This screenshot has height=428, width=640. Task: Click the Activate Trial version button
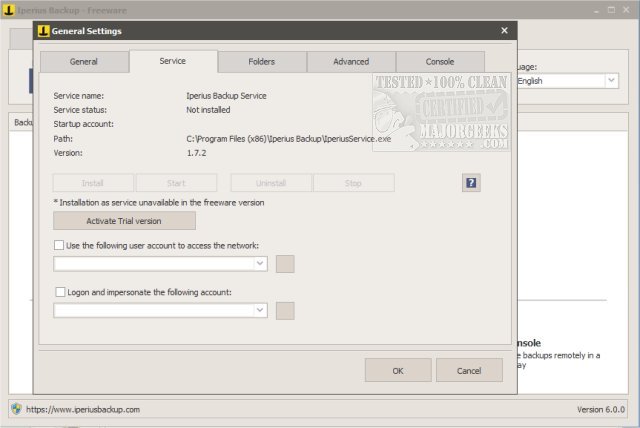click(124, 221)
